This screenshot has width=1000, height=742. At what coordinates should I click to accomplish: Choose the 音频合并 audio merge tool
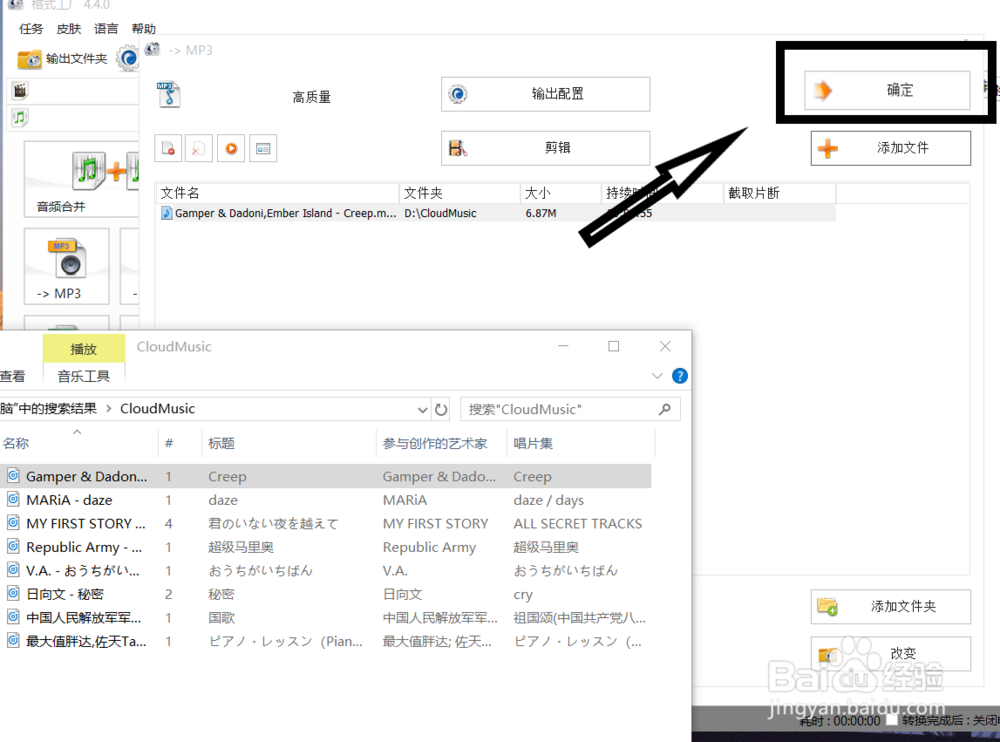[82, 179]
